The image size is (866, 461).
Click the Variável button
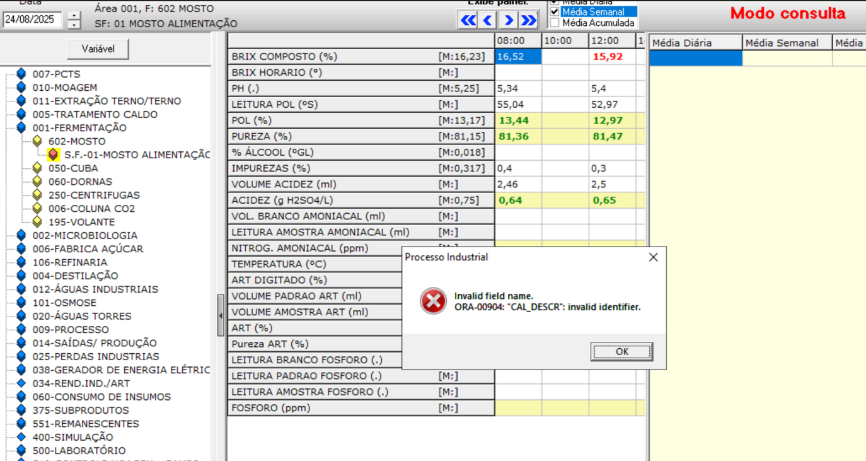(98, 49)
